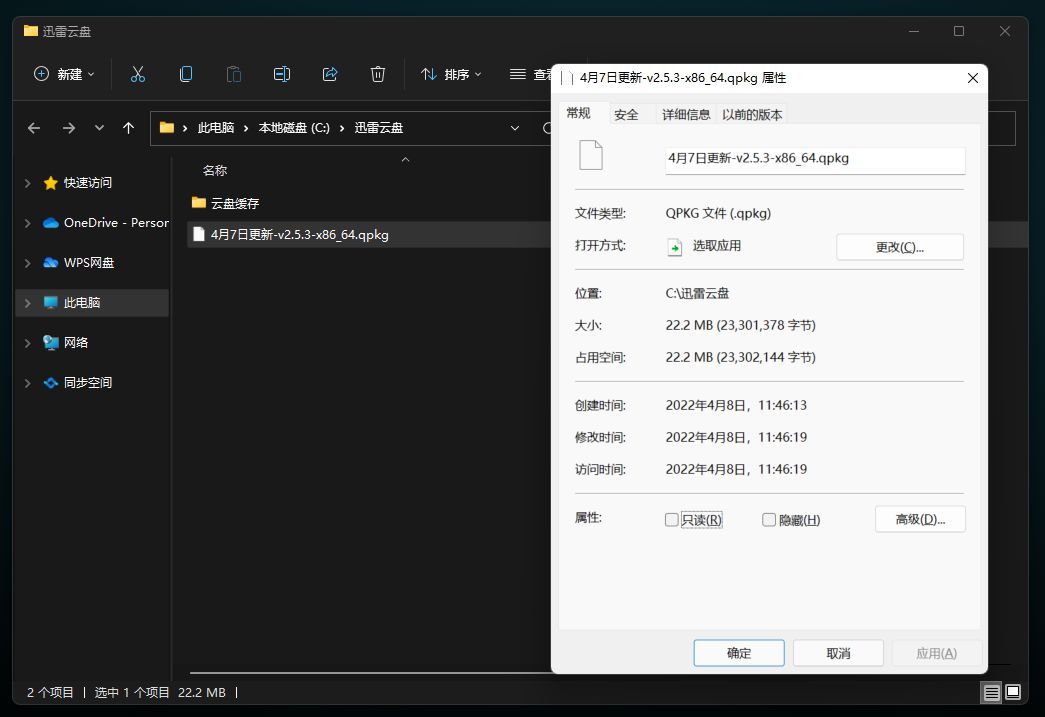Open the 高级(D)... attributes dialog
This screenshot has width=1045, height=717.
tap(920, 519)
